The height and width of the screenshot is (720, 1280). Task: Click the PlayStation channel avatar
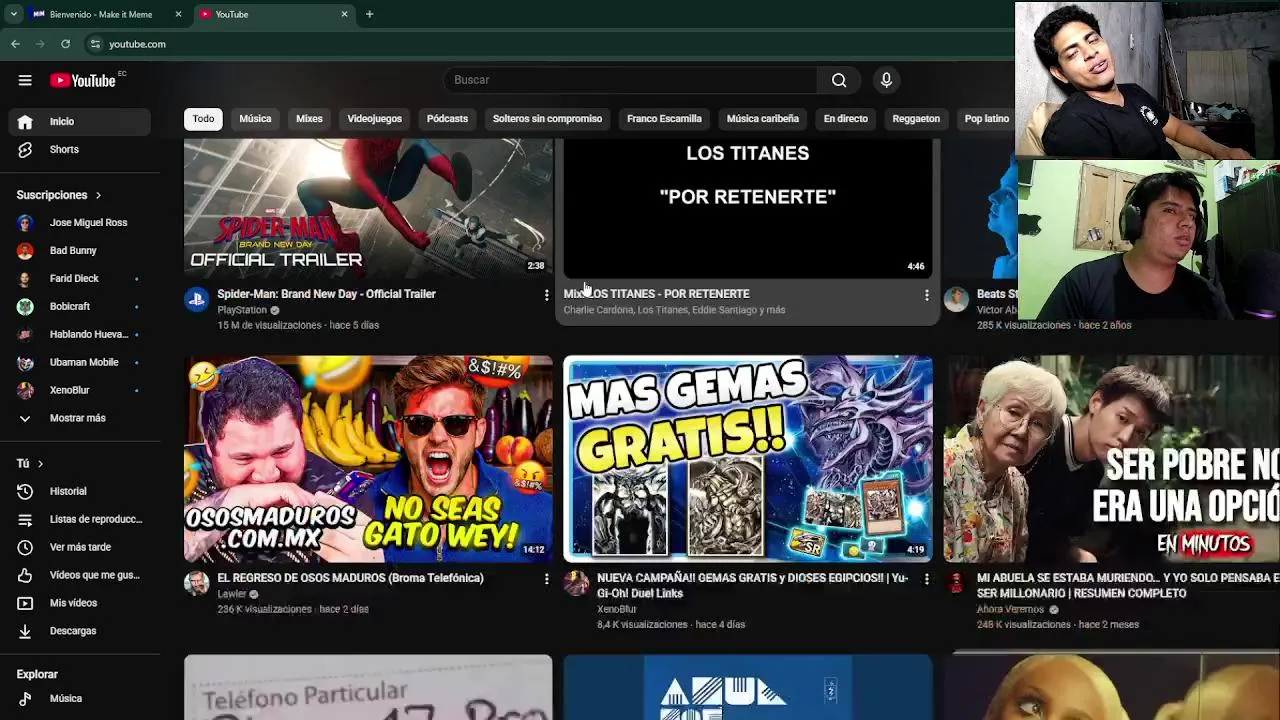197,299
